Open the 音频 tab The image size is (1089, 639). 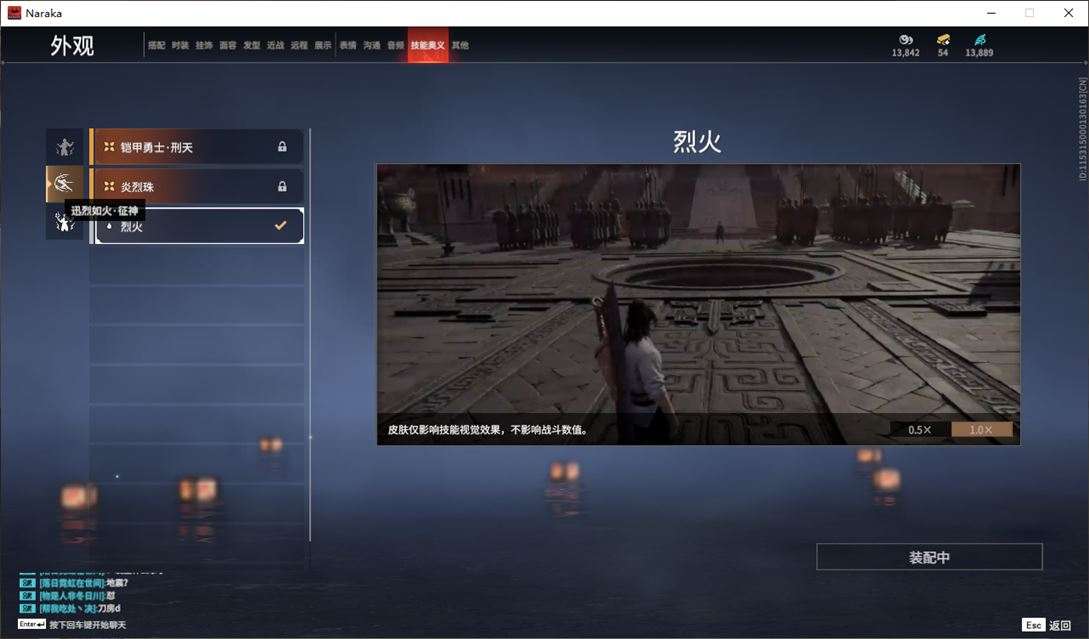(x=396, y=45)
